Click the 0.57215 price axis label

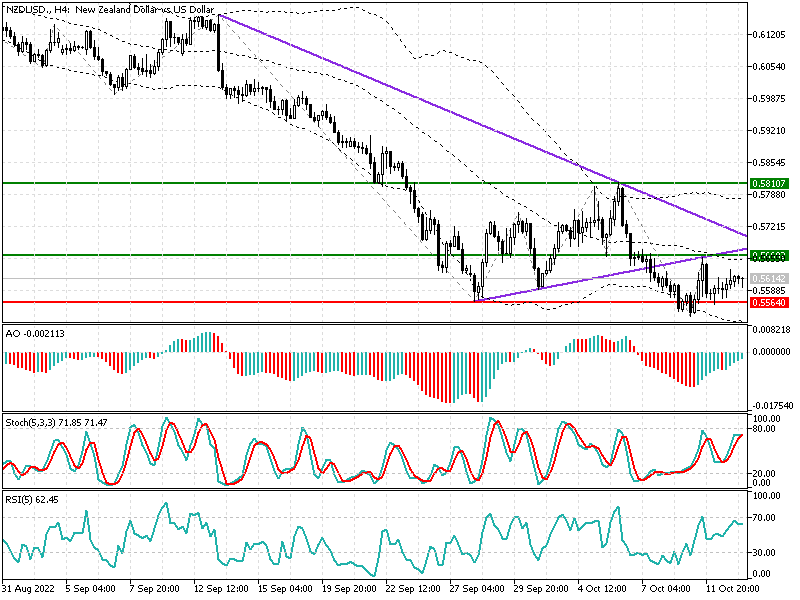point(766,226)
